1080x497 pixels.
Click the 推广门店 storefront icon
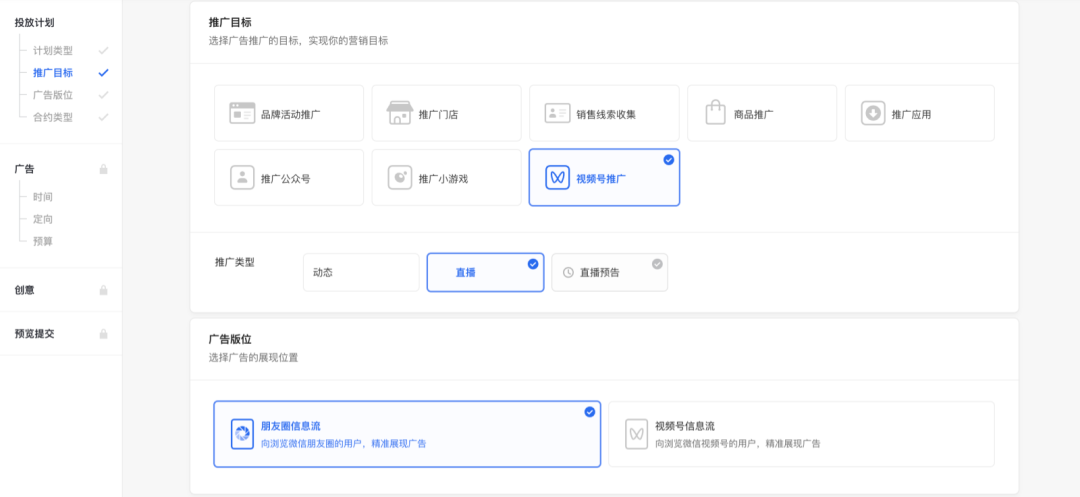pyautogui.click(x=400, y=113)
